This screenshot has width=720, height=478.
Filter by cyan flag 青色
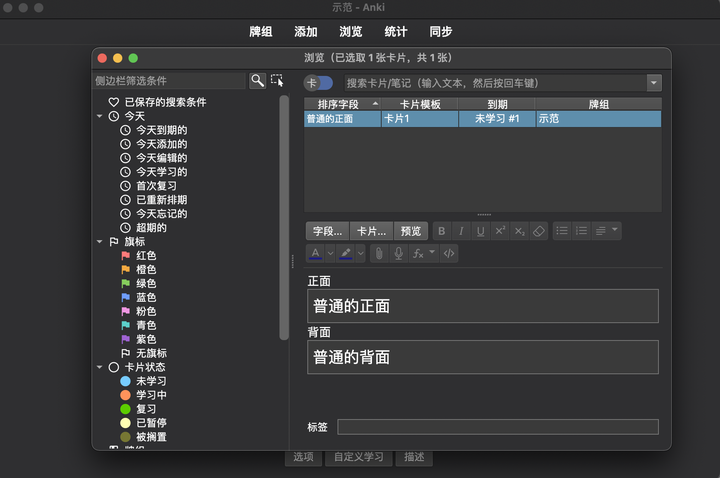(x=139, y=325)
